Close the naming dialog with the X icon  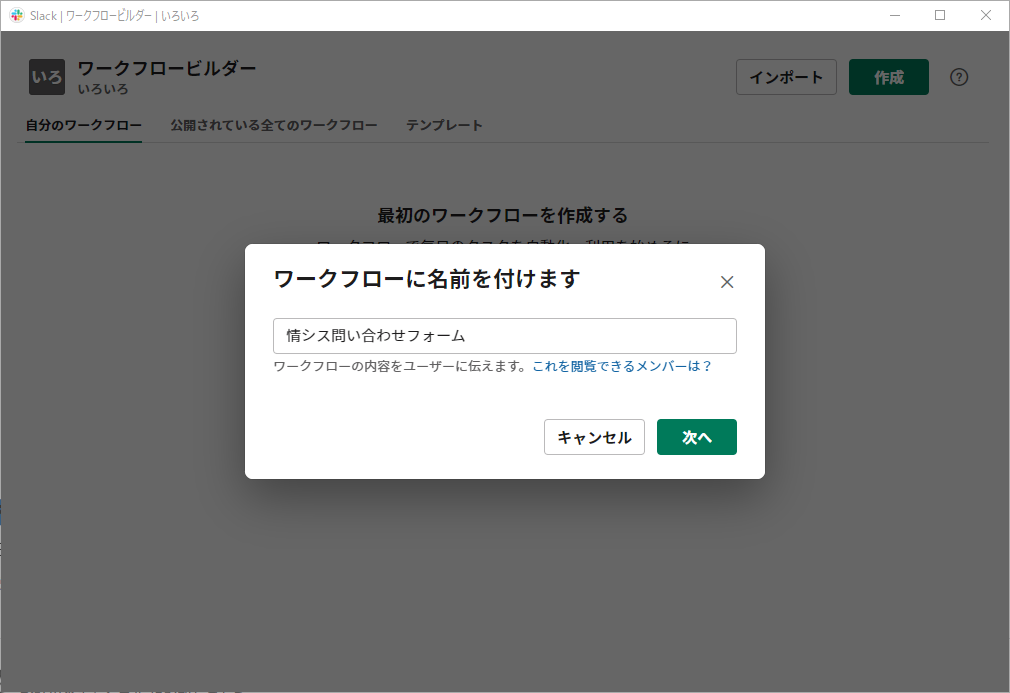point(727,282)
